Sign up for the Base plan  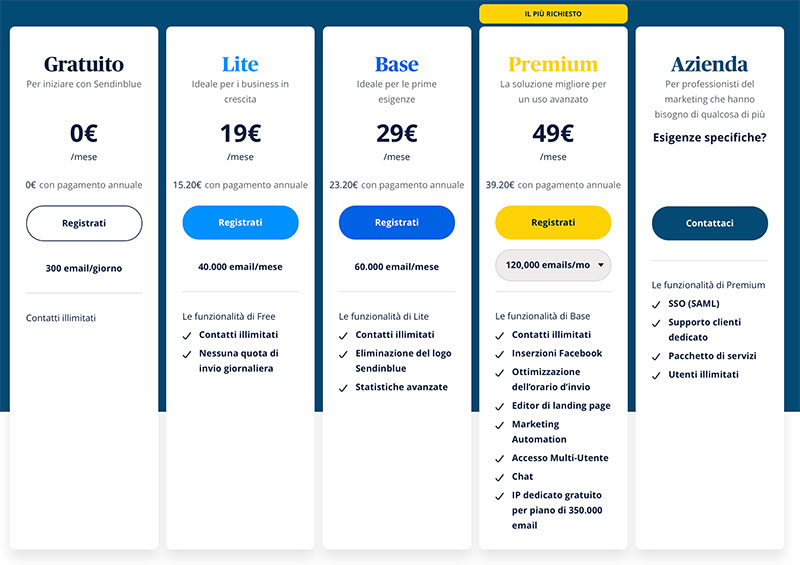(396, 223)
